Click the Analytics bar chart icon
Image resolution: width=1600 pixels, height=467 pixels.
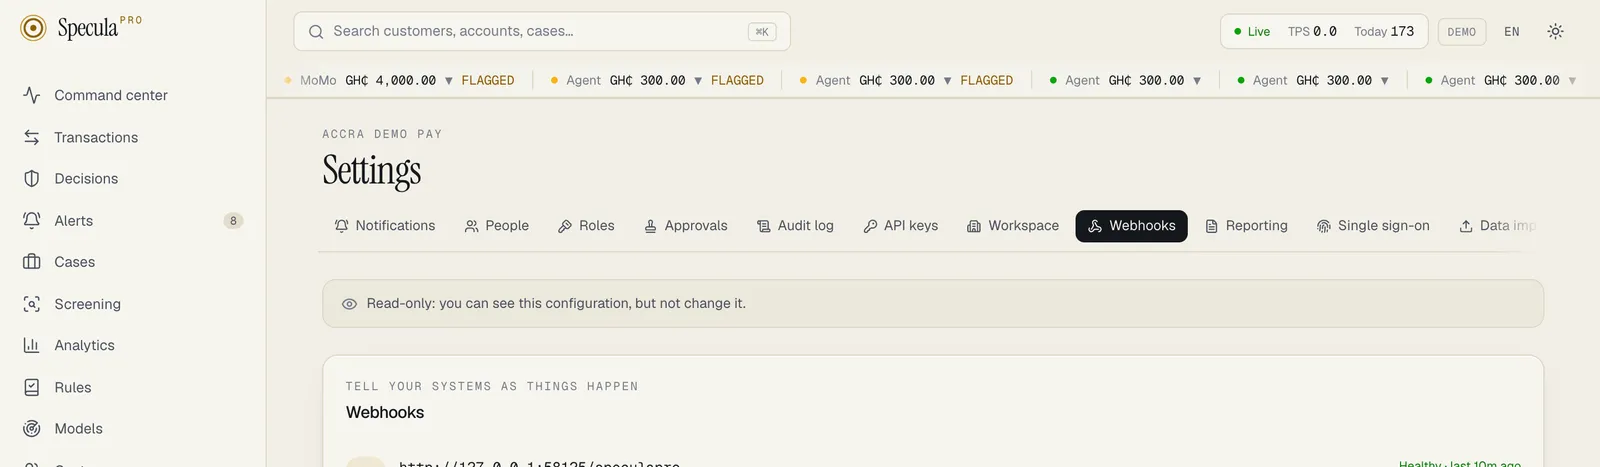[32, 345]
